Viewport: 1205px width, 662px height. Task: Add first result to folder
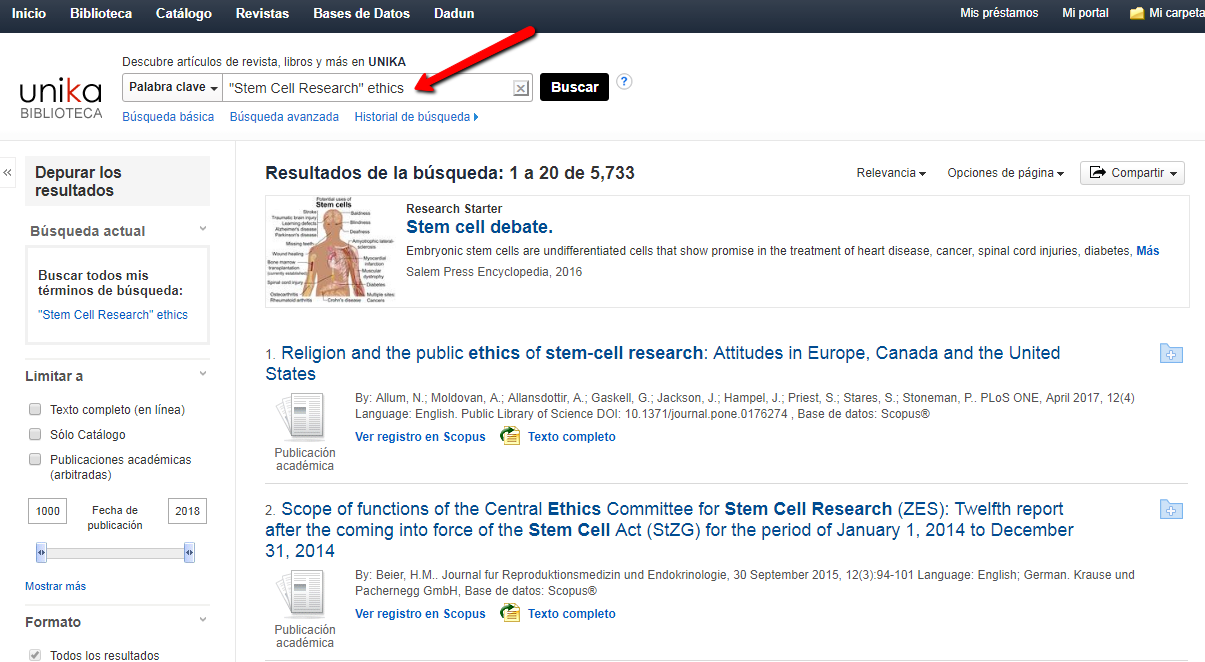[x=1171, y=353]
